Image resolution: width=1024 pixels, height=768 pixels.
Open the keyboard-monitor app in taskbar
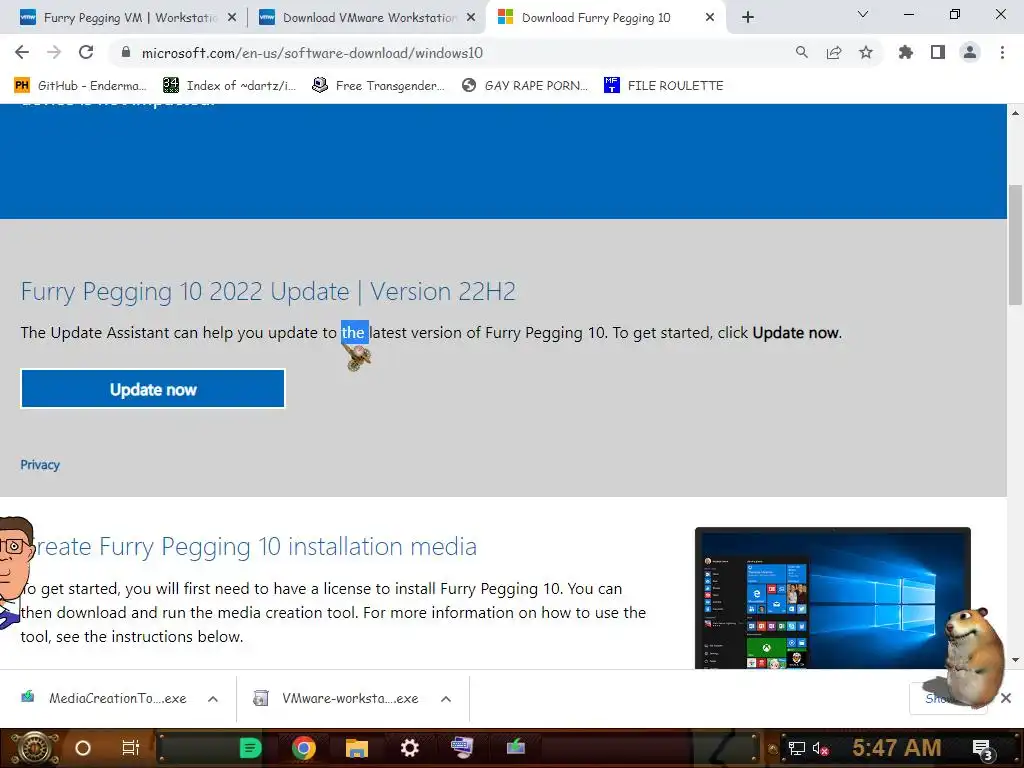pos(462,747)
